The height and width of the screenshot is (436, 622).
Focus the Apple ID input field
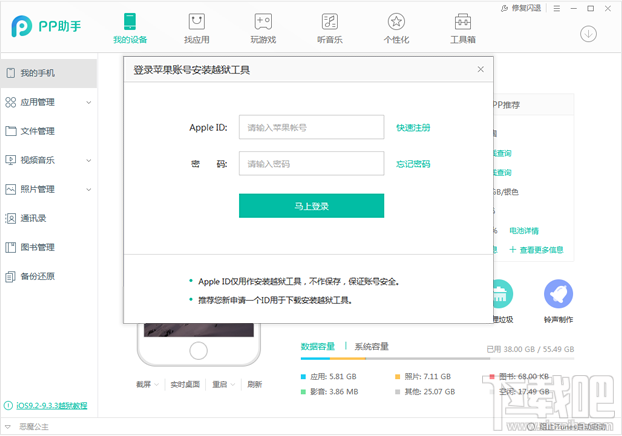coord(311,127)
